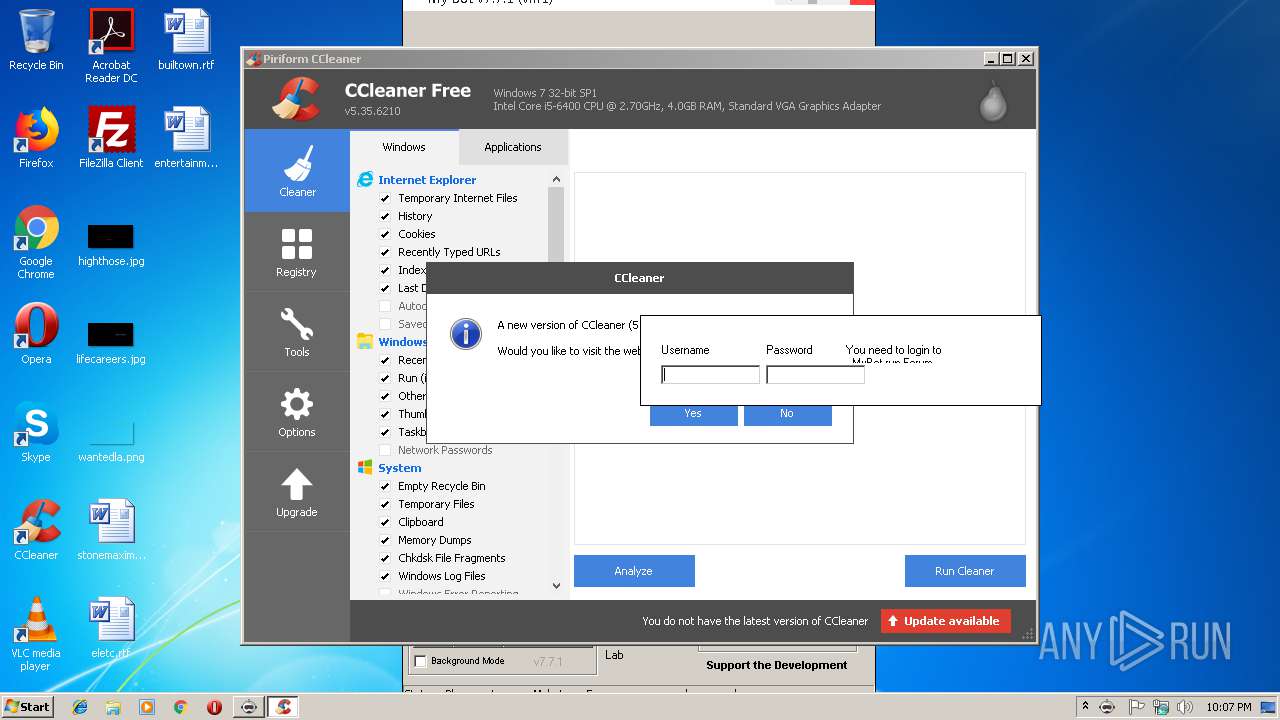1280x720 pixels.
Task: Show hidden system tray icons
Action: pyautogui.click(x=1085, y=706)
